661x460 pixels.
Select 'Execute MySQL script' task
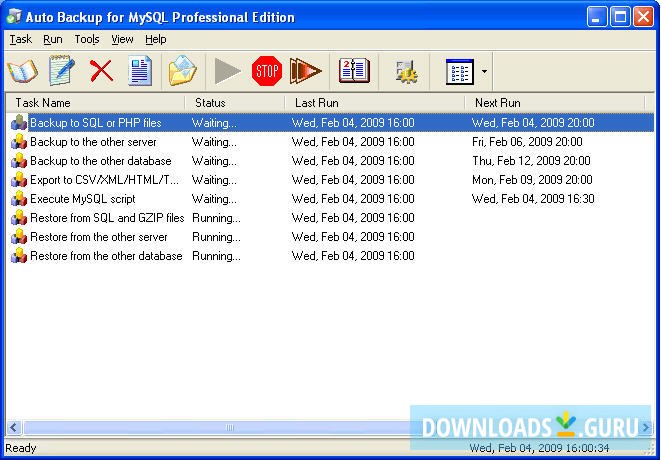point(83,199)
